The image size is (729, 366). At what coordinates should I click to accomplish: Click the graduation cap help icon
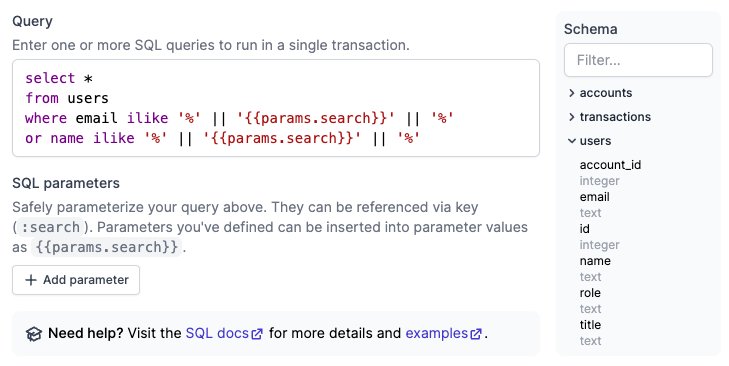(x=34, y=334)
